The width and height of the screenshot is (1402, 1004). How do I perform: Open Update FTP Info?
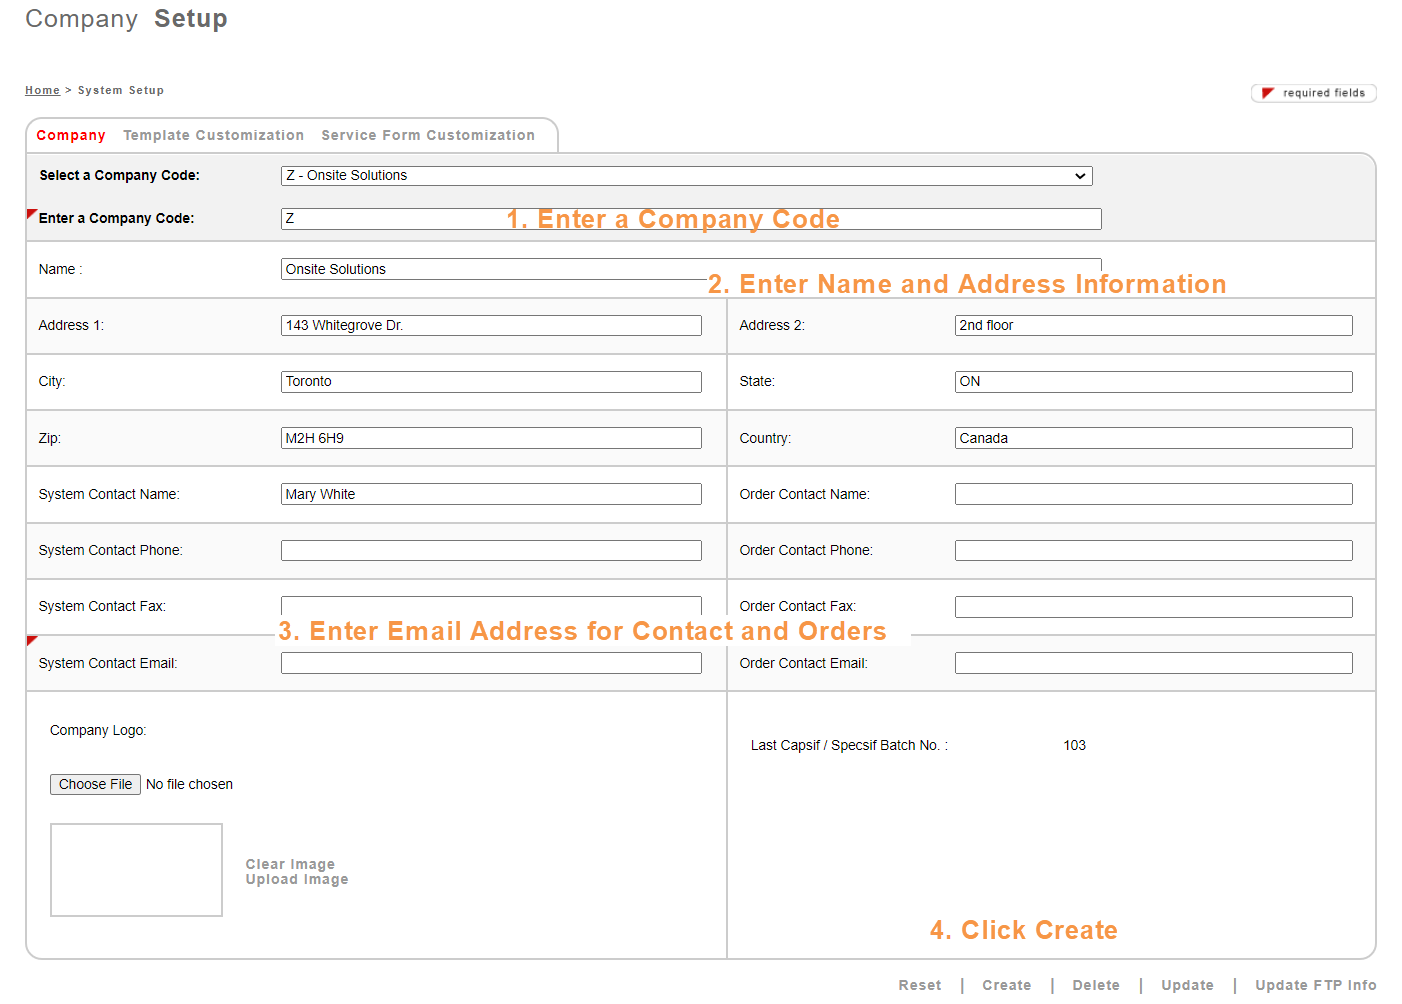tap(1315, 985)
